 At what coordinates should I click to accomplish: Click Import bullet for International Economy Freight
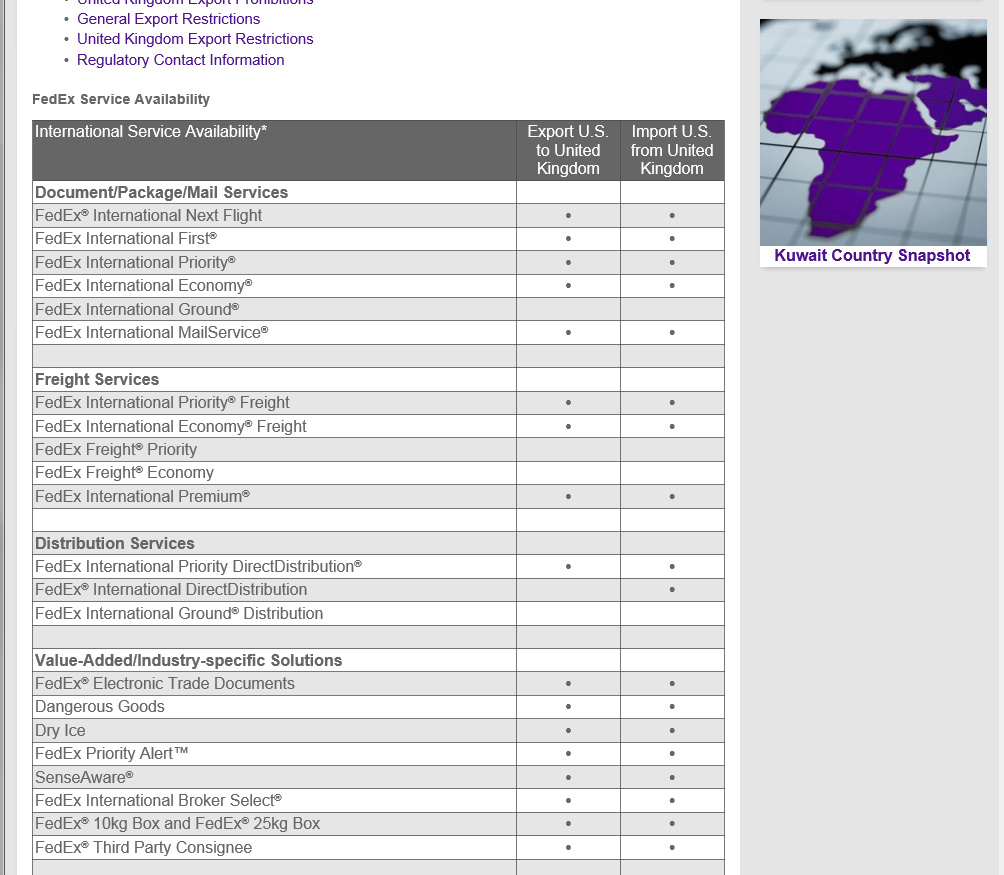tap(672, 426)
